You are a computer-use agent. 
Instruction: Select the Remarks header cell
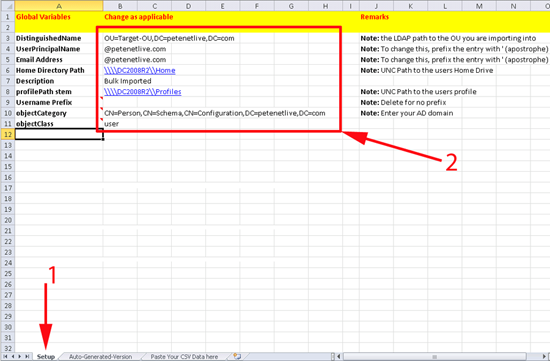click(375, 17)
